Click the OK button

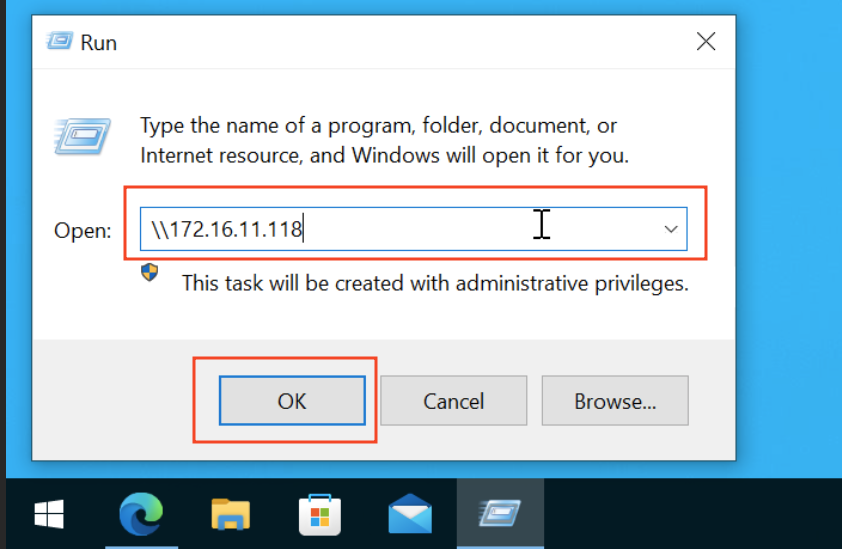coord(291,401)
